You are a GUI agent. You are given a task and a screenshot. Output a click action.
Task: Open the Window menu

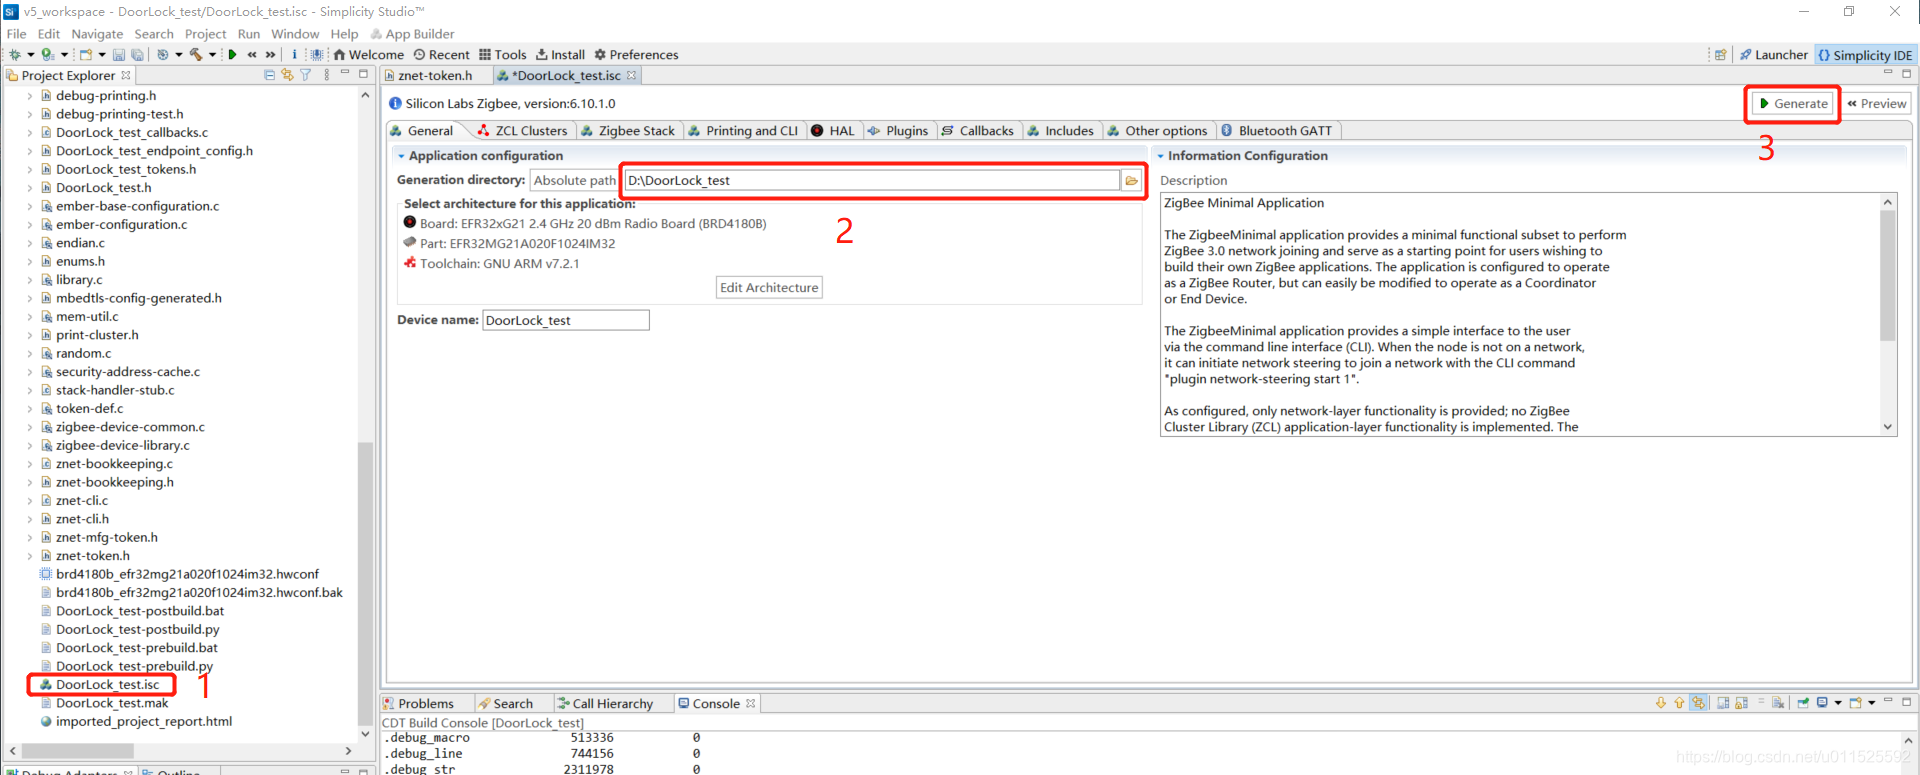(295, 34)
